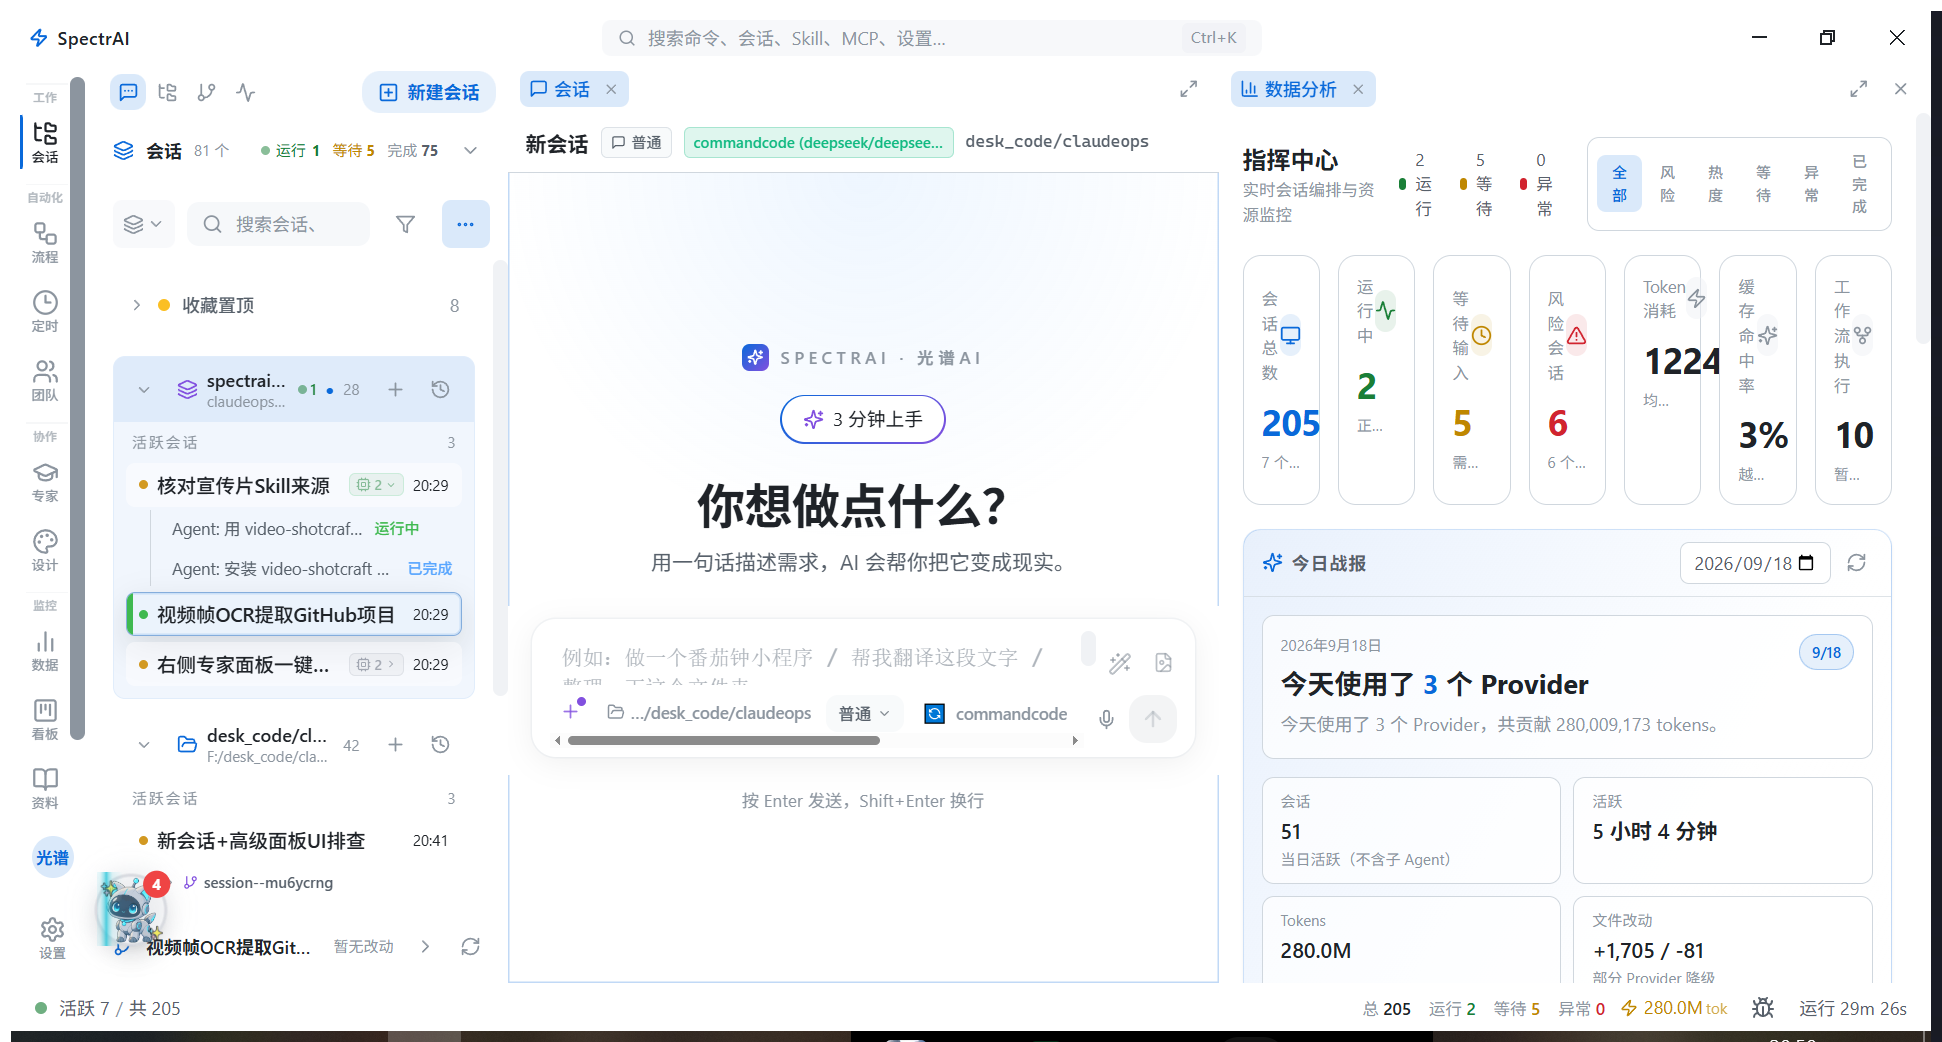Add session to desk_code/cl... group

(395, 744)
